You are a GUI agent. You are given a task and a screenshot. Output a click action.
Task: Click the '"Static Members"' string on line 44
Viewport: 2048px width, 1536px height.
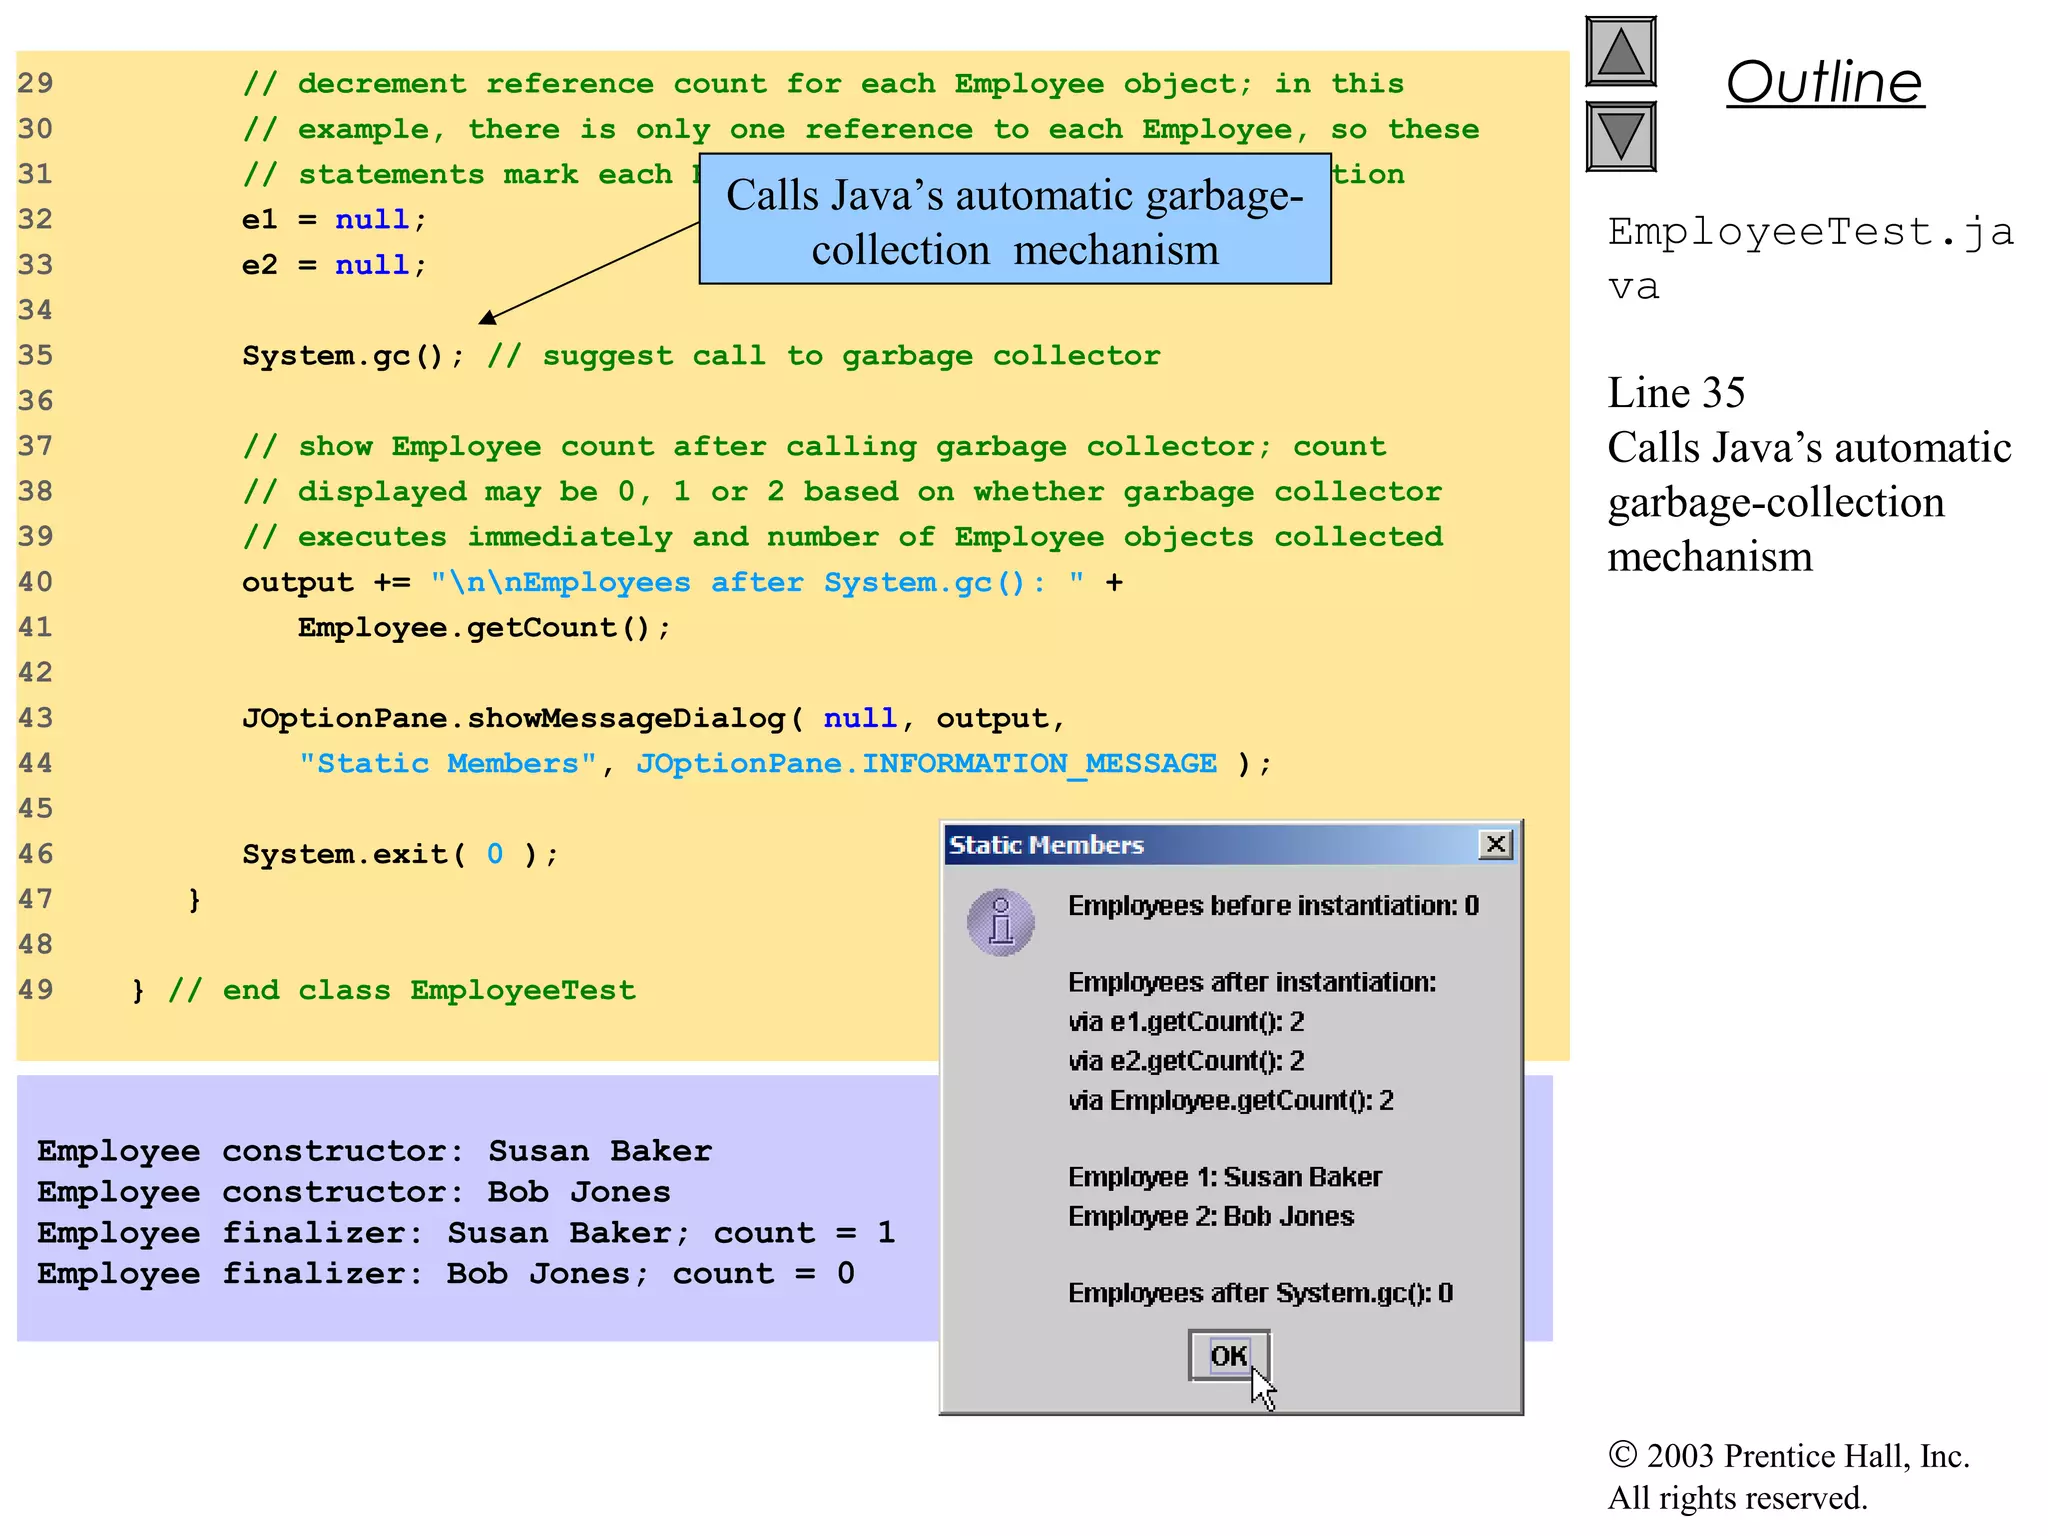(x=448, y=764)
